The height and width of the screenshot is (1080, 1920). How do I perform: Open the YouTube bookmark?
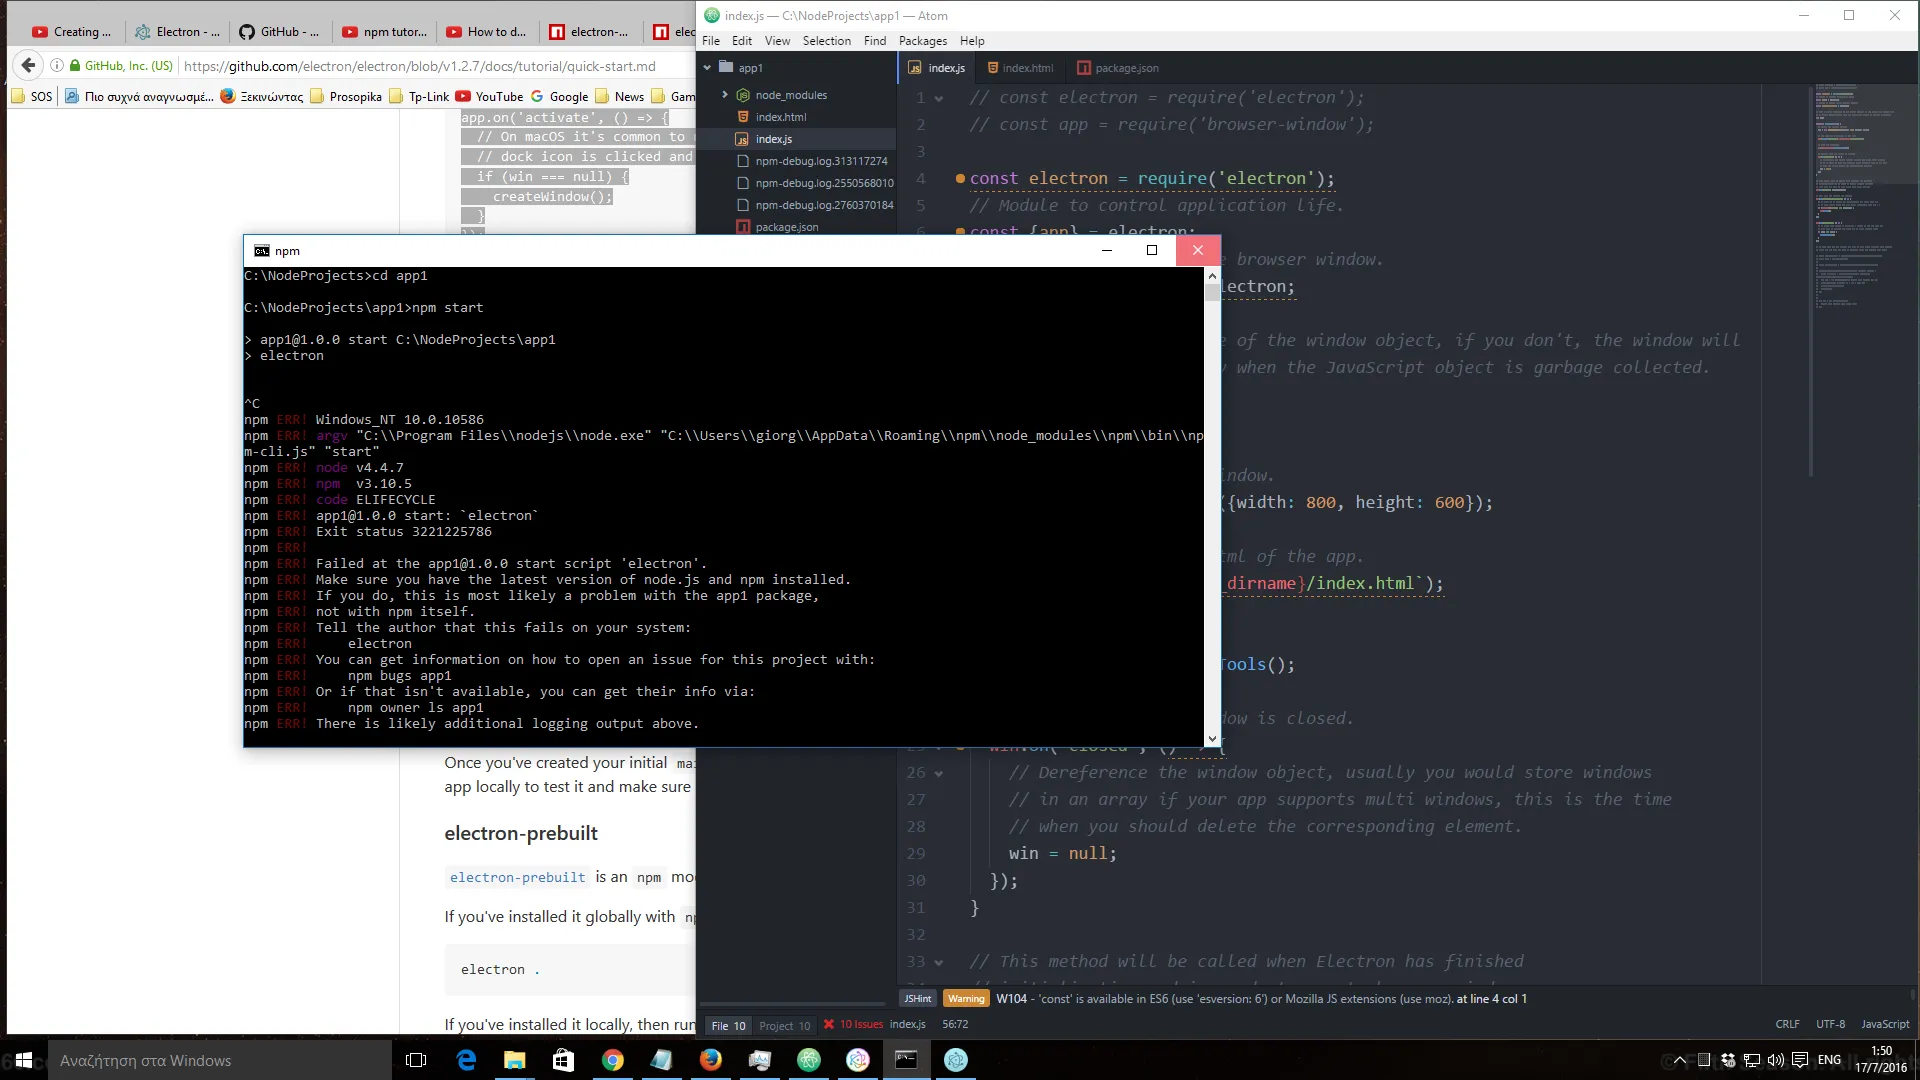click(490, 97)
